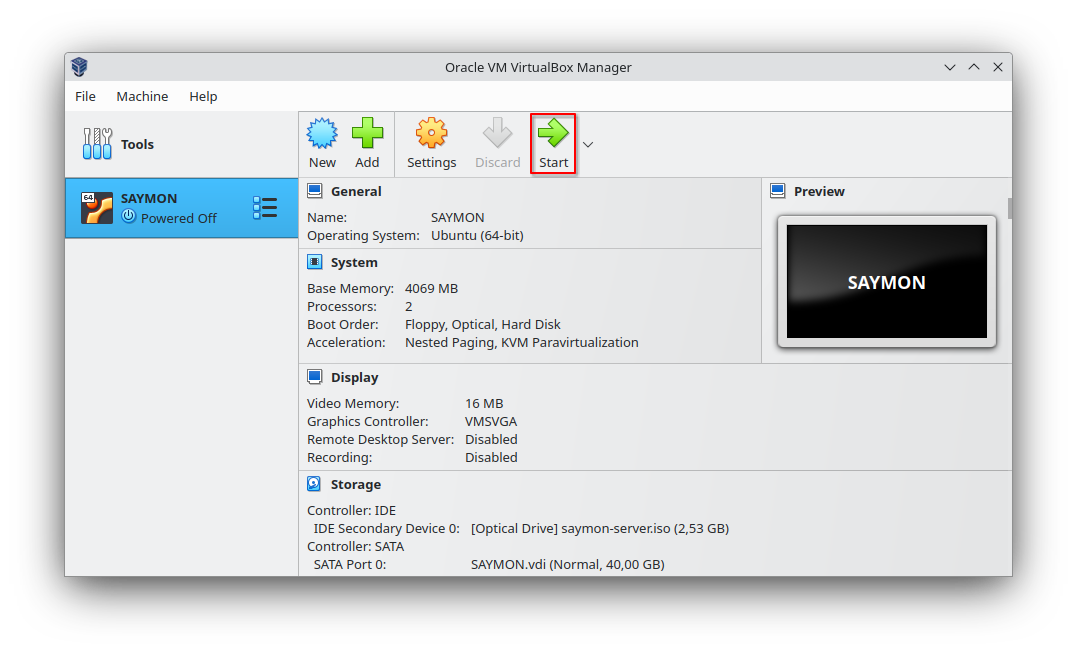Click the details pane vertical scrollbar
This screenshot has width=1077, height=653.
(x=1009, y=208)
